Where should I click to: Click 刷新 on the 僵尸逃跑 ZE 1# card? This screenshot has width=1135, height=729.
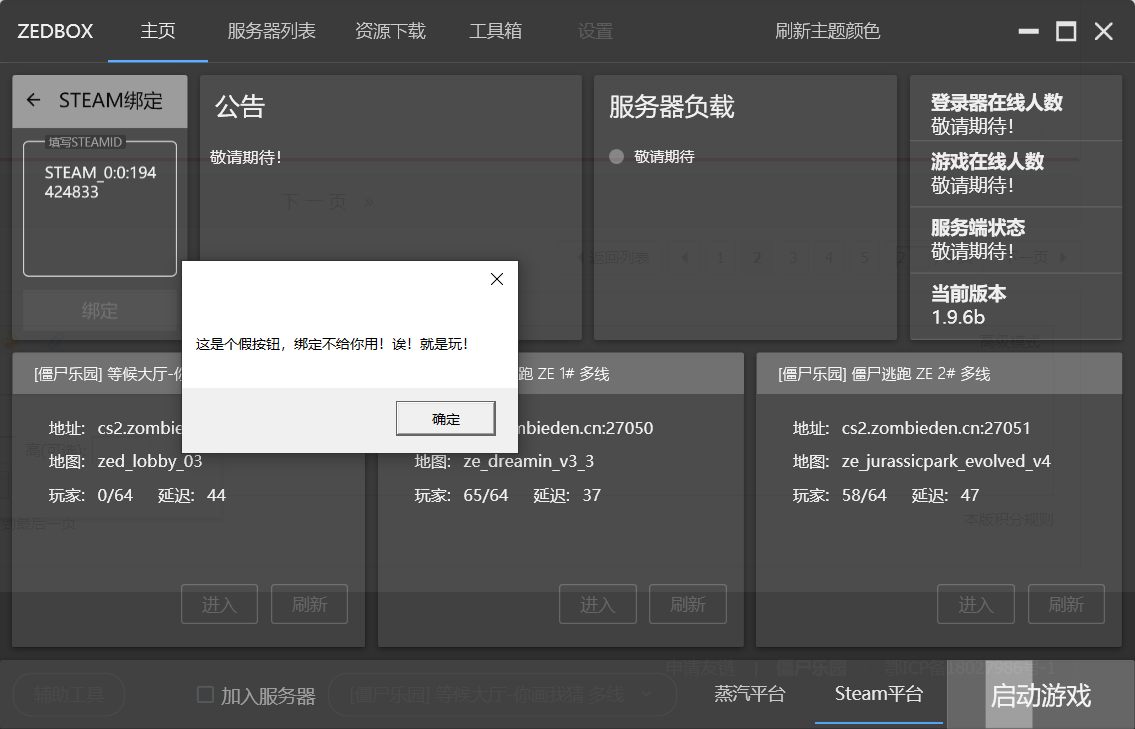click(x=687, y=605)
